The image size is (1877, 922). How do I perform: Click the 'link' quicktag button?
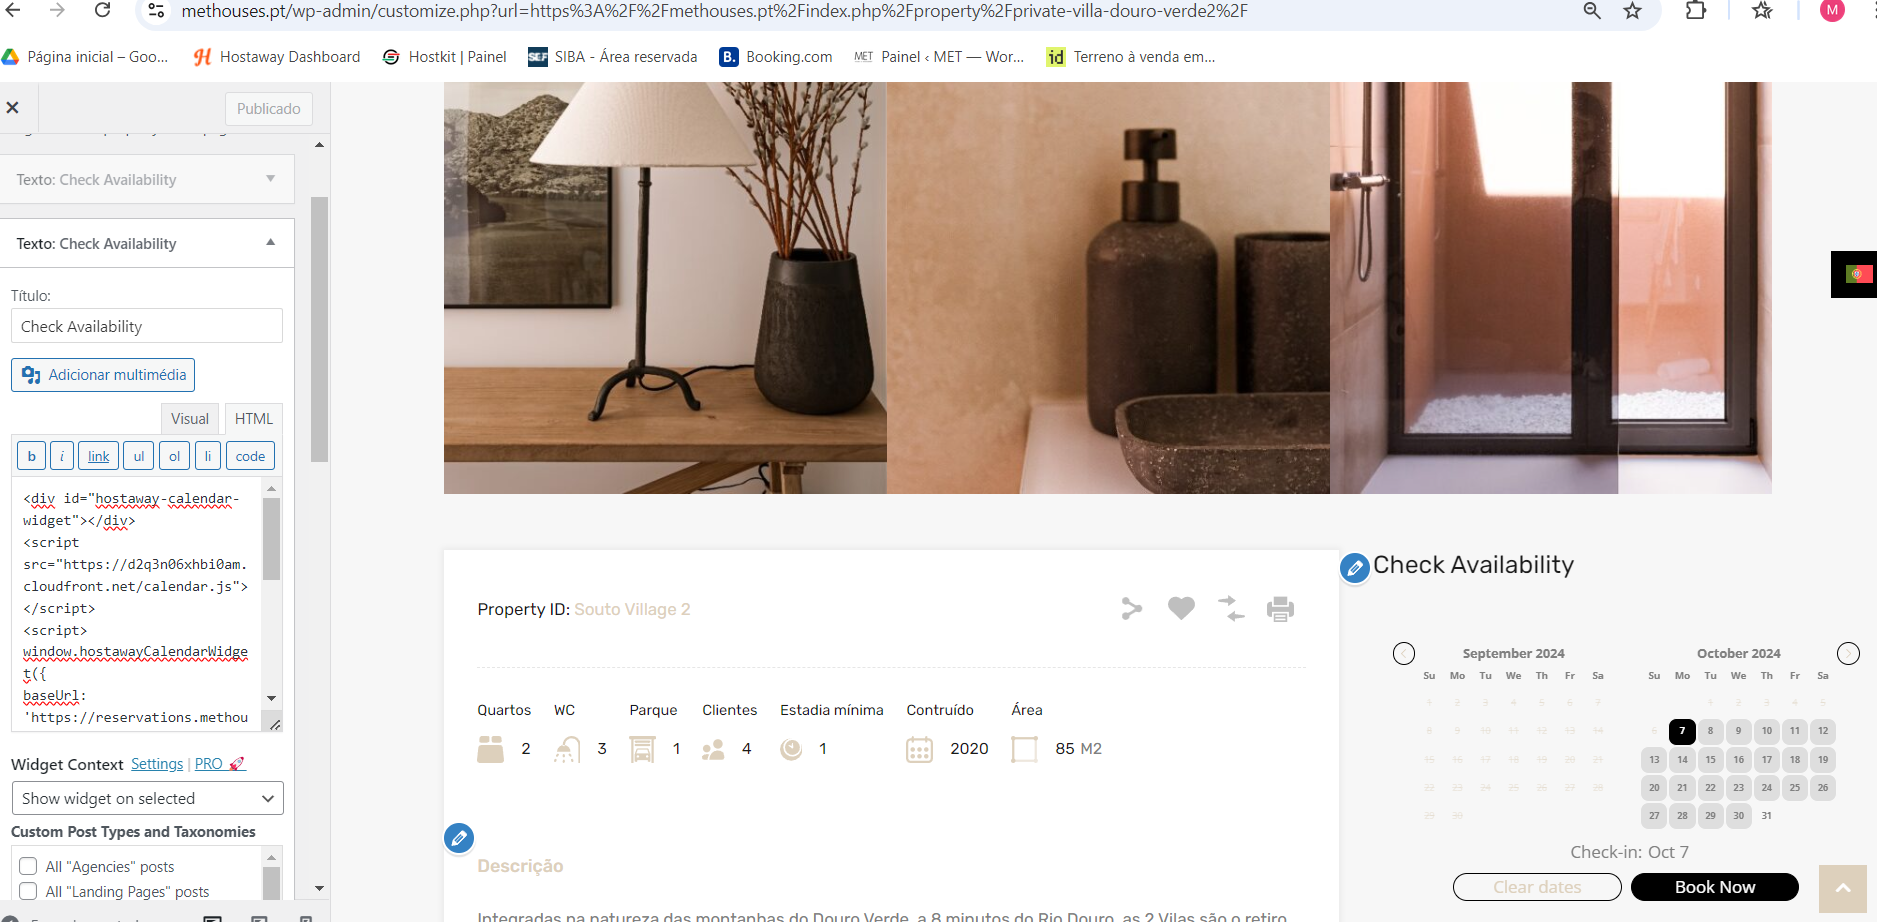tap(99, 456)
